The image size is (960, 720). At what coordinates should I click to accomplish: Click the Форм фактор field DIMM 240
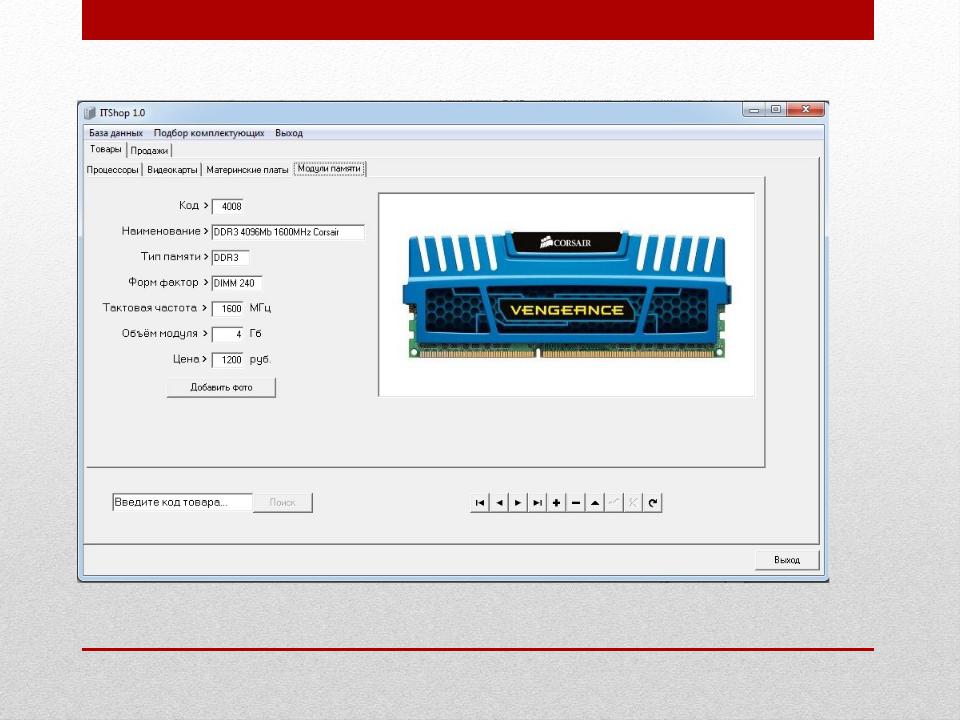tap(236, 283)
